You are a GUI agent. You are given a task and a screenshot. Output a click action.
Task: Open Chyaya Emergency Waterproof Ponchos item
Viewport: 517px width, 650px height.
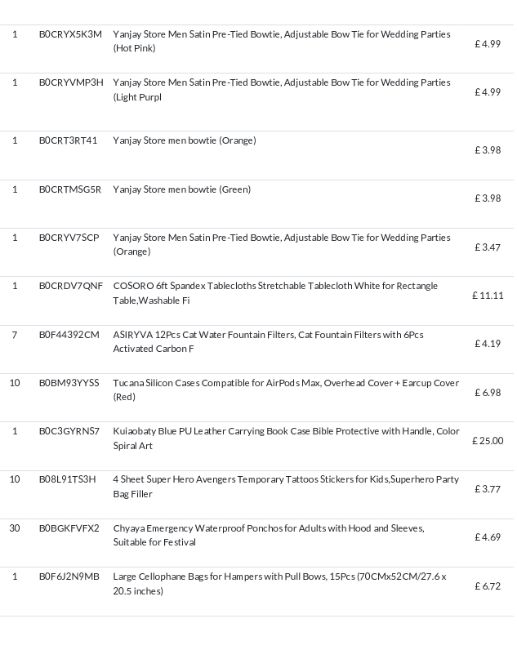point(269,535)
